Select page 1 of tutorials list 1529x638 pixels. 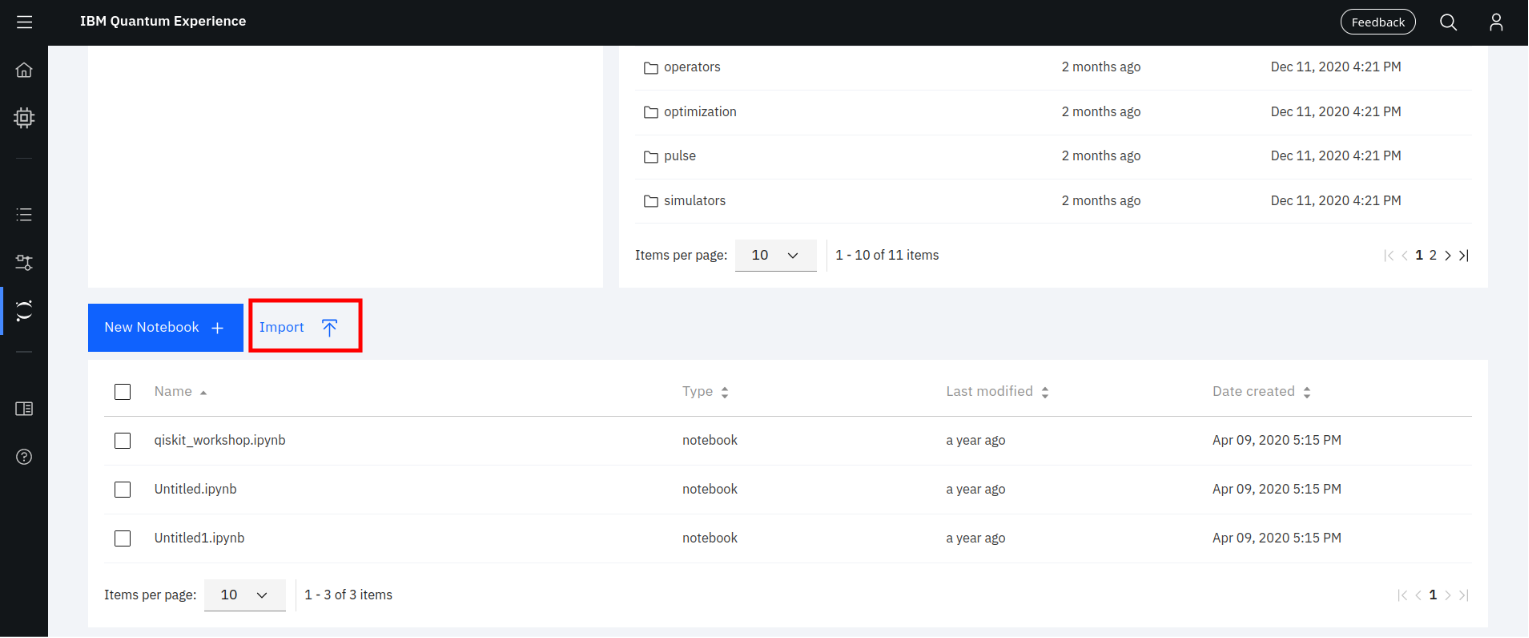tap(1419, 256)
